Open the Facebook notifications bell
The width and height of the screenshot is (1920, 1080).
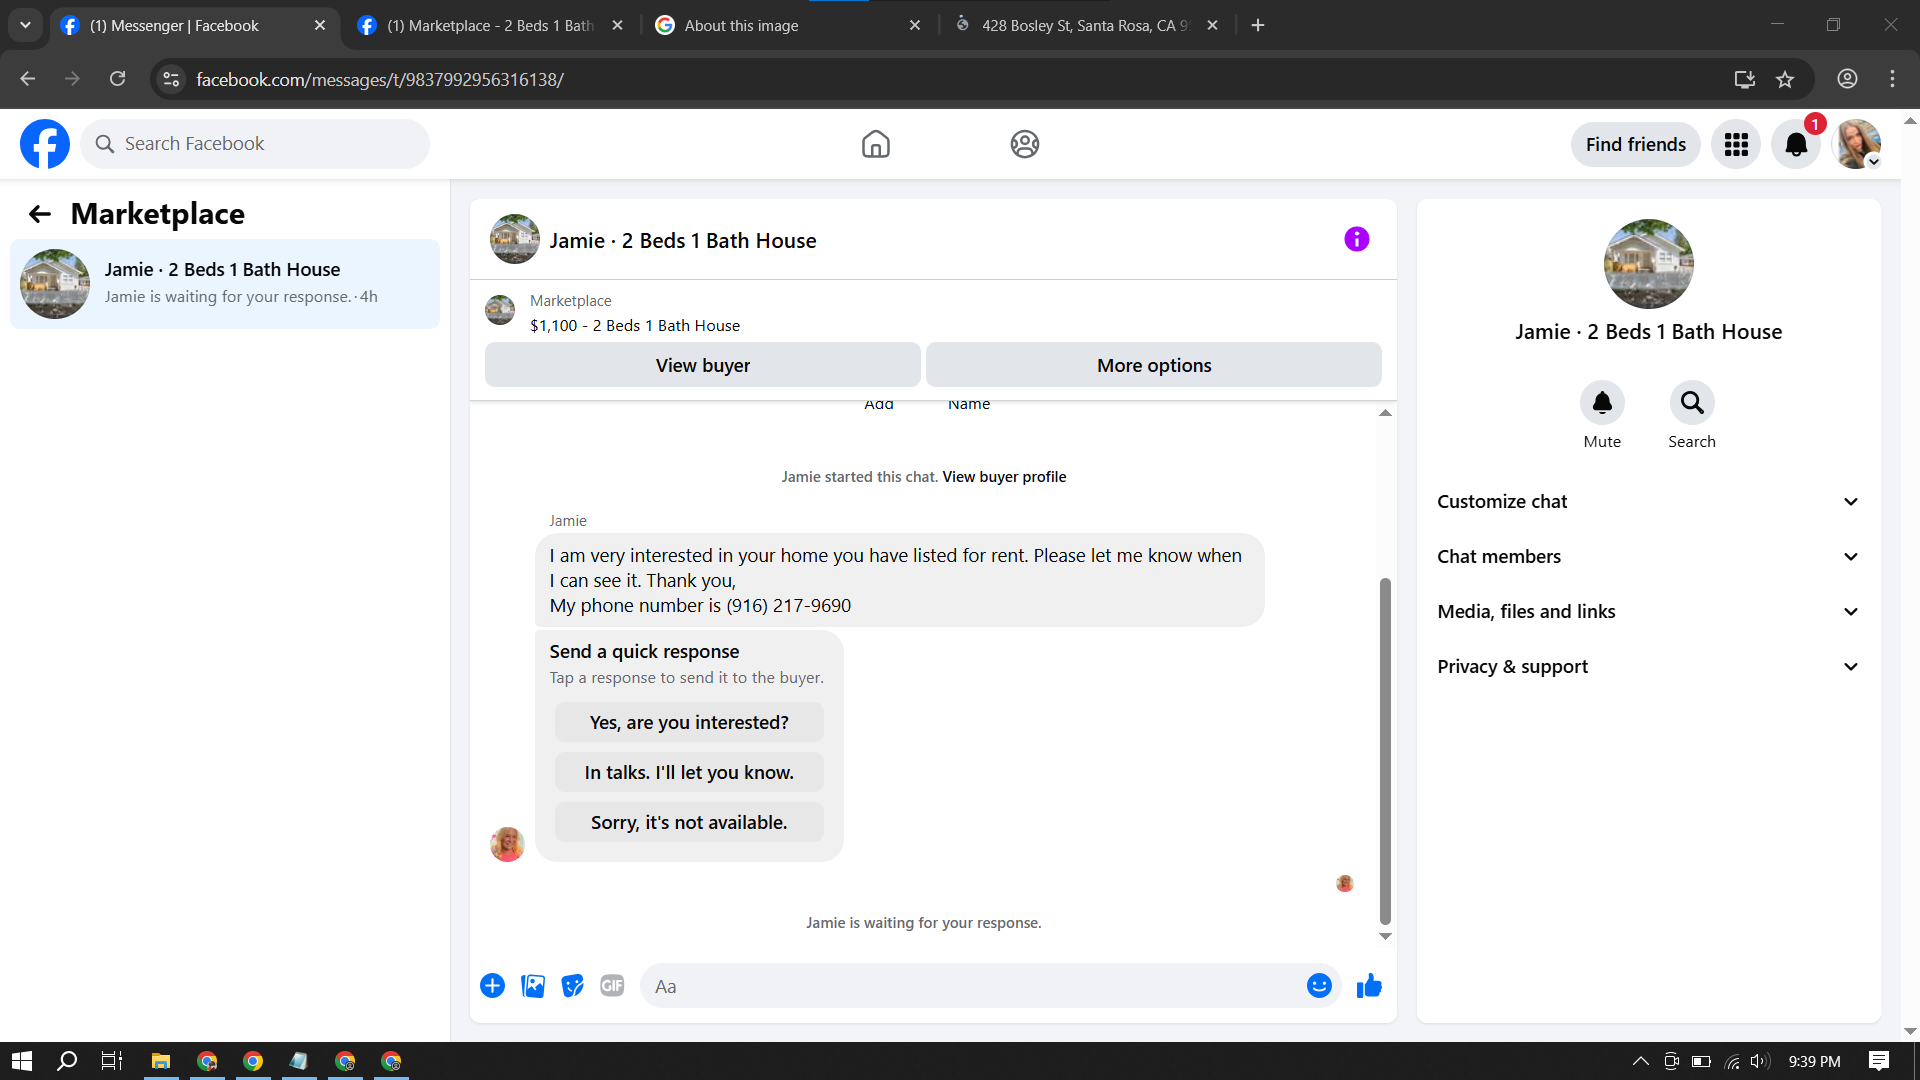pos(1796,144)
